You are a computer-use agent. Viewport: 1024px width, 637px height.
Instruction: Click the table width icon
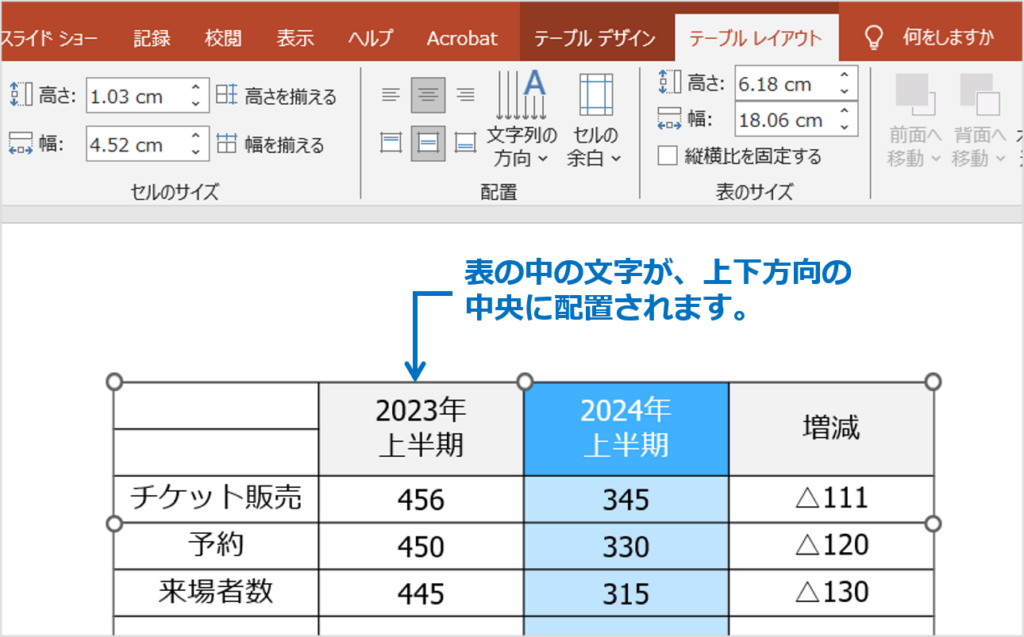669,119
